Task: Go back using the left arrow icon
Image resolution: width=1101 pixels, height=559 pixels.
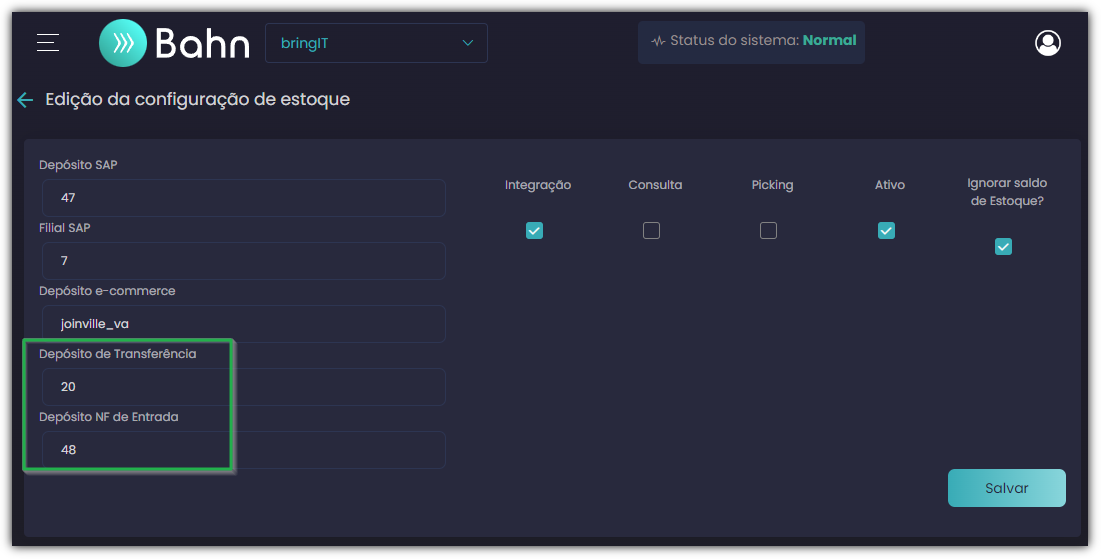Action: (25, 100)
